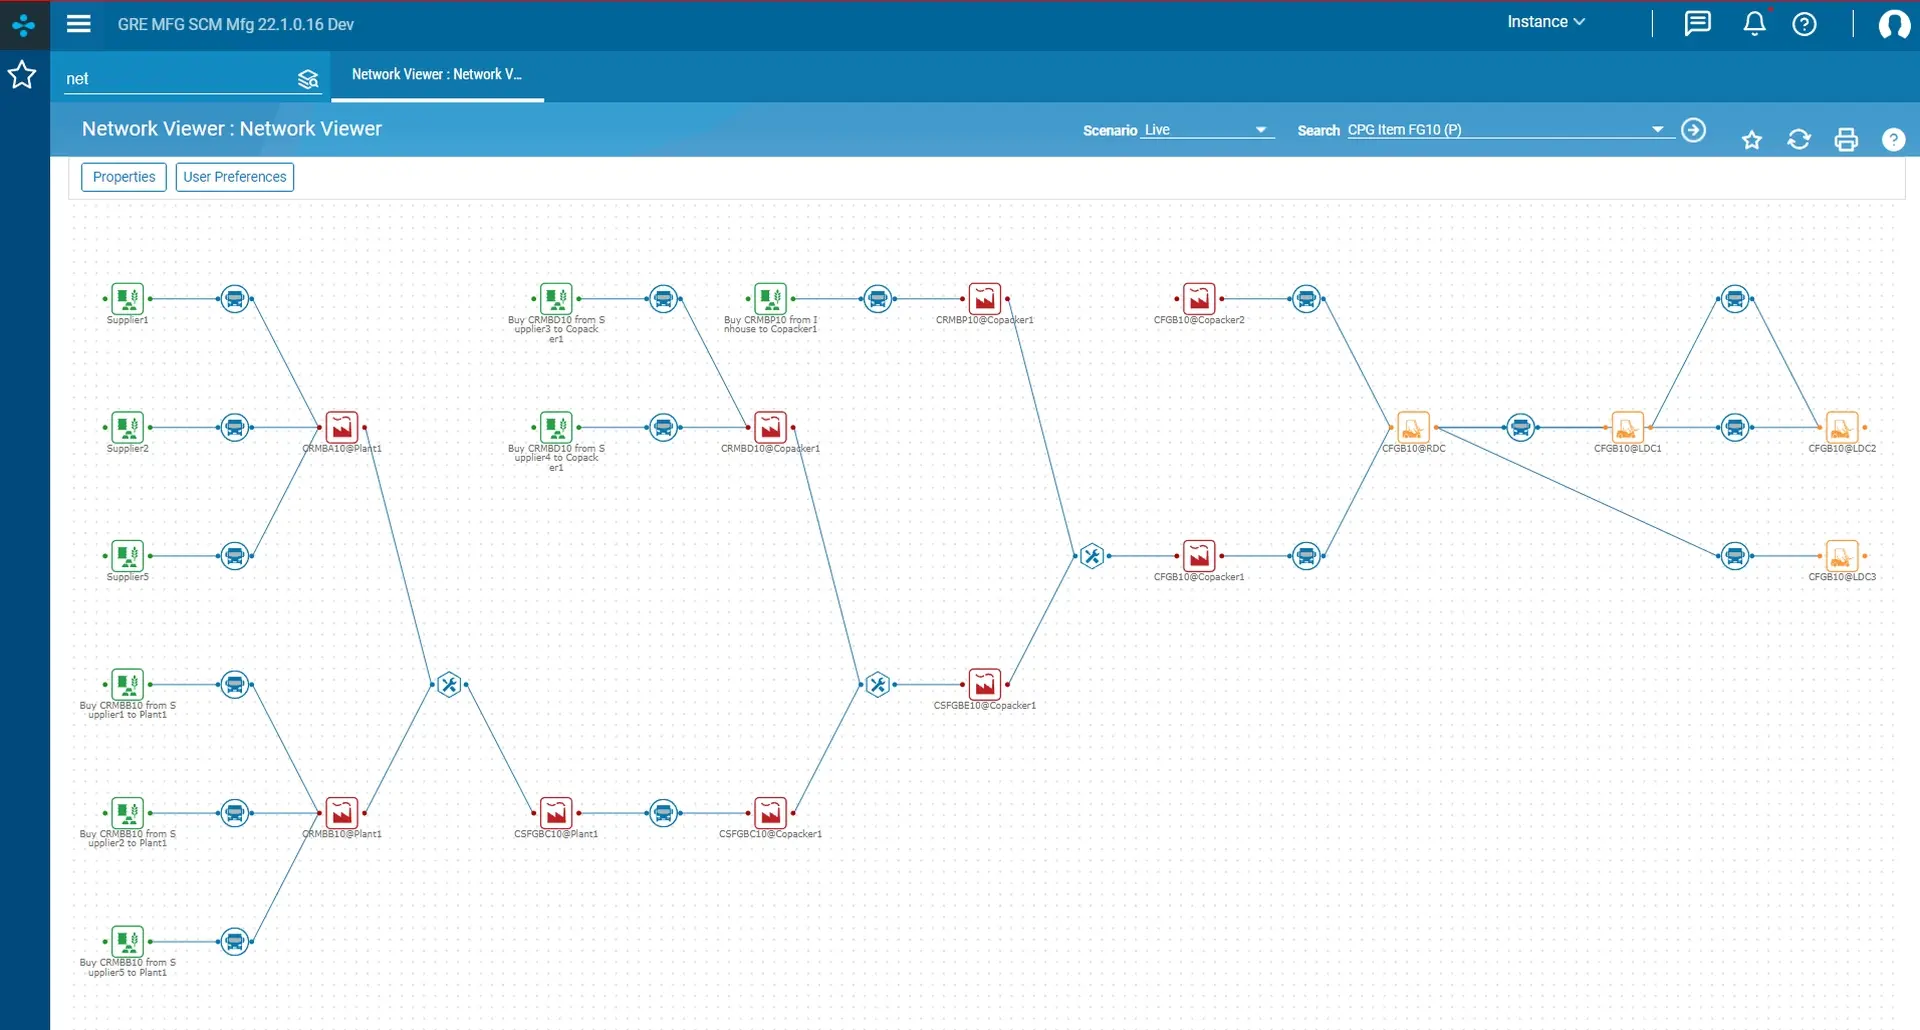This screenshot has width=1920, height=1030.
Task: Open the hamburger navigation menu
Action: click(79, 24)
